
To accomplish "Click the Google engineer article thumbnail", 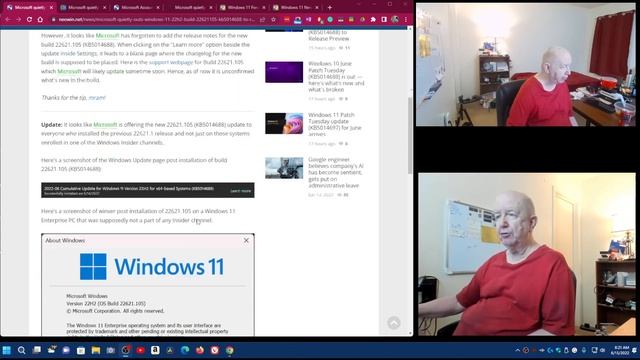I will [x=284, y=168].
